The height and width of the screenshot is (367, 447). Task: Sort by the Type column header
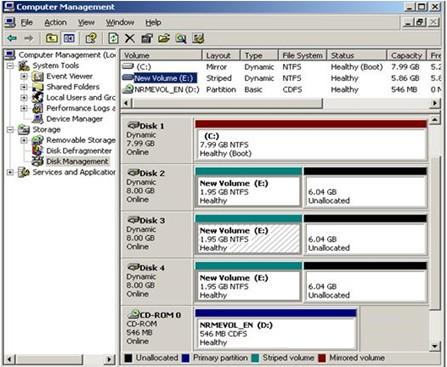259,56
